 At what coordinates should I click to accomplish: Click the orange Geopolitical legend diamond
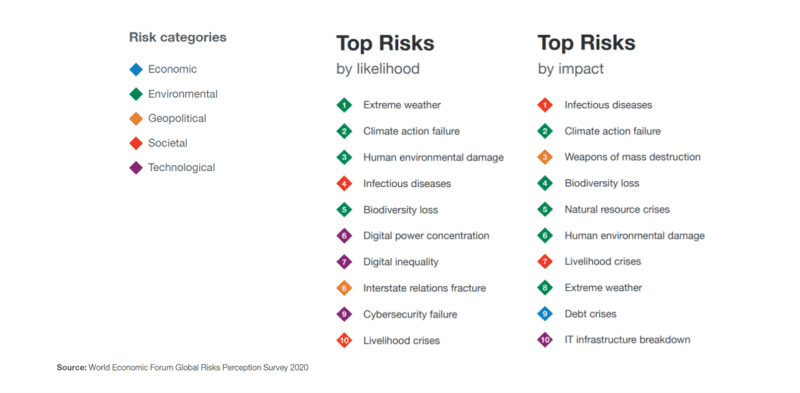(x=136, y=118)
